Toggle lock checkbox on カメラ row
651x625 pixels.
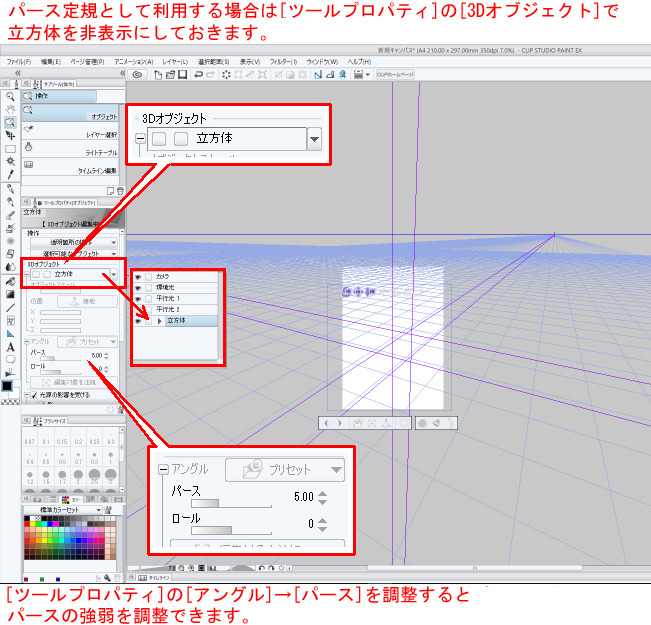(x=149, y=277)
